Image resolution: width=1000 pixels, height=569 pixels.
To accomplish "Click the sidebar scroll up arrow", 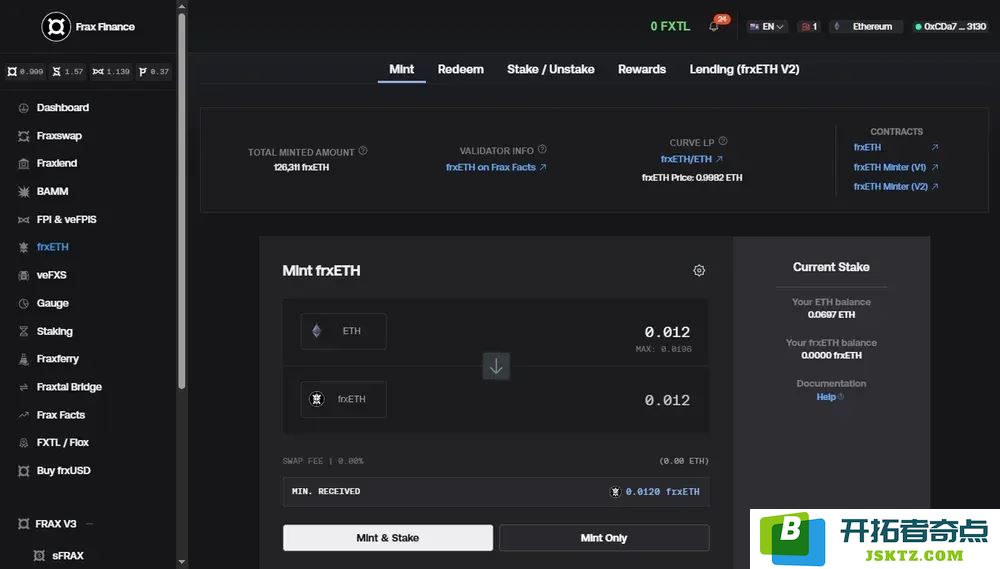I will (182, 6).
